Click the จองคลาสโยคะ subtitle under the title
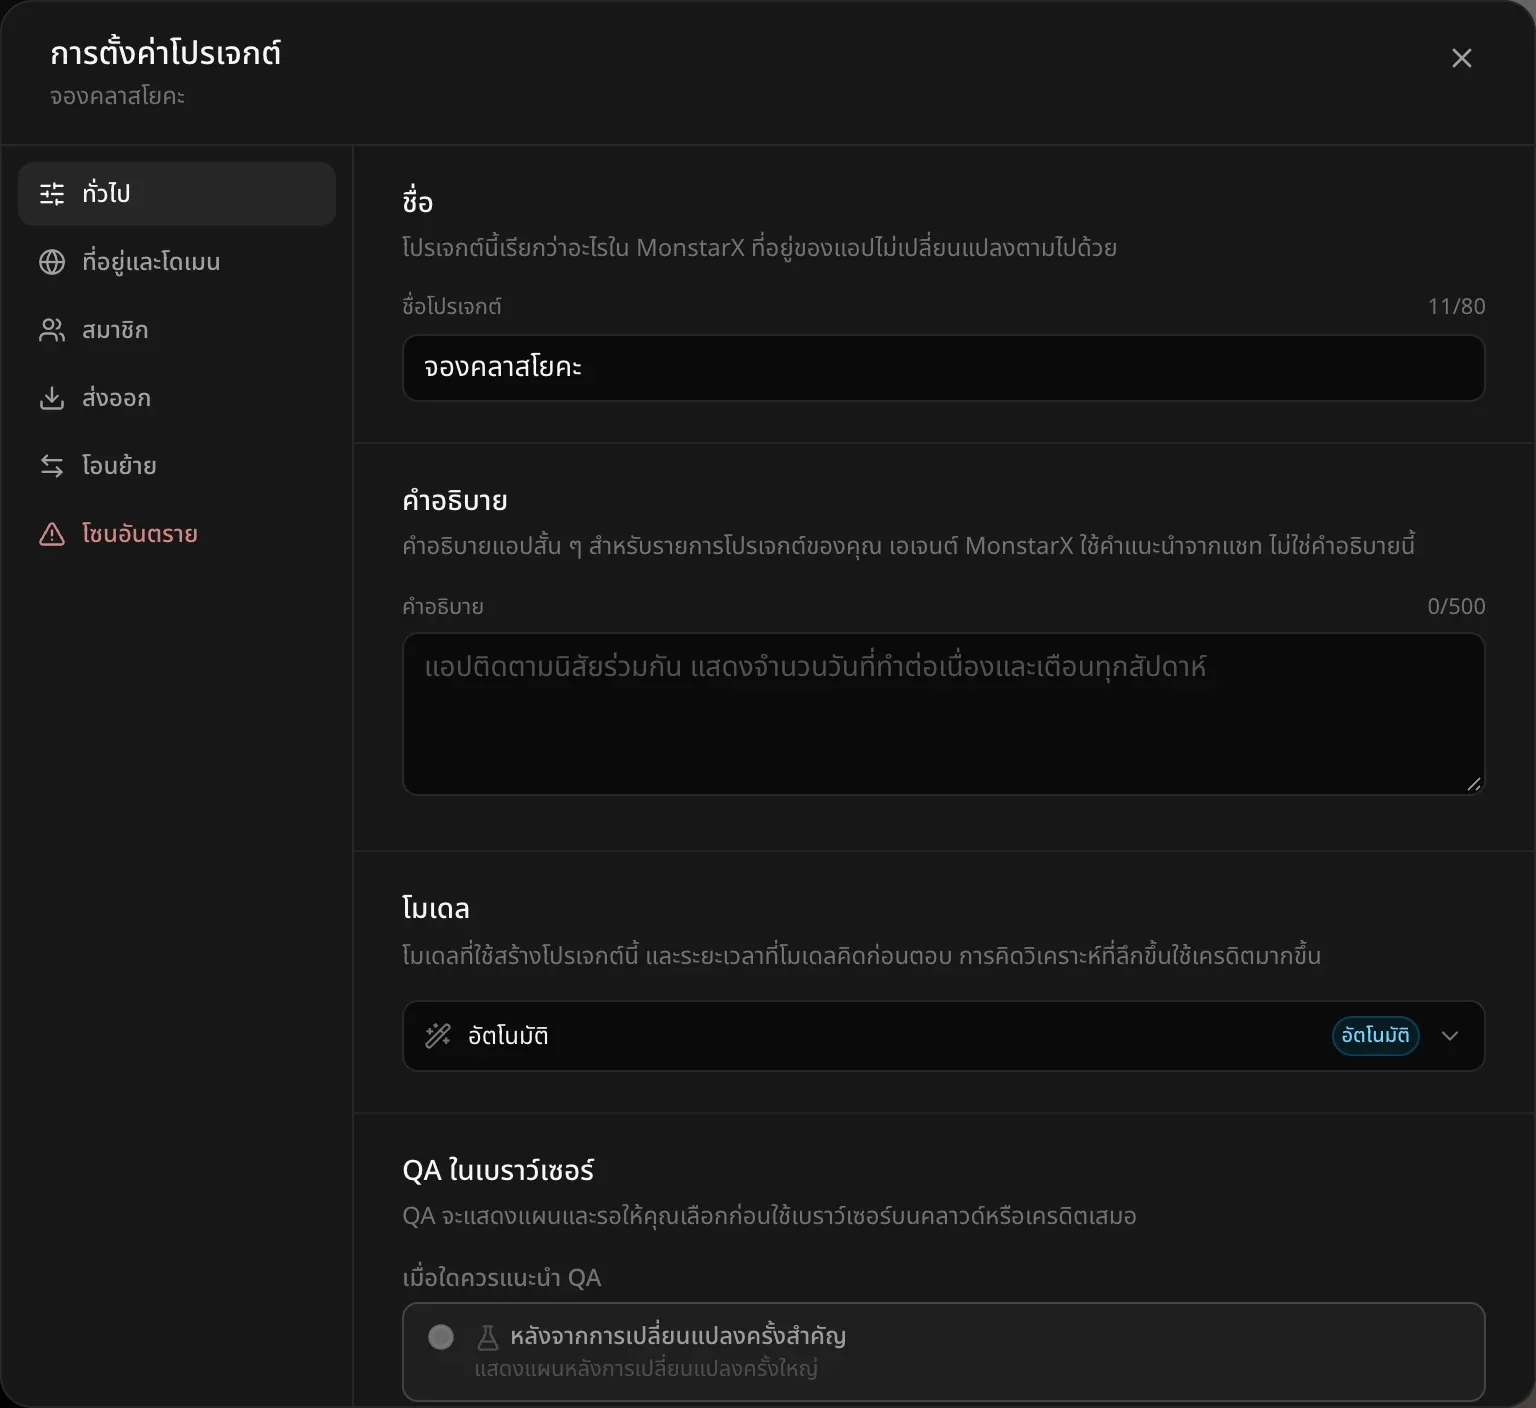This screenshot has width=1536, height=1408. (x=118, y=97)
